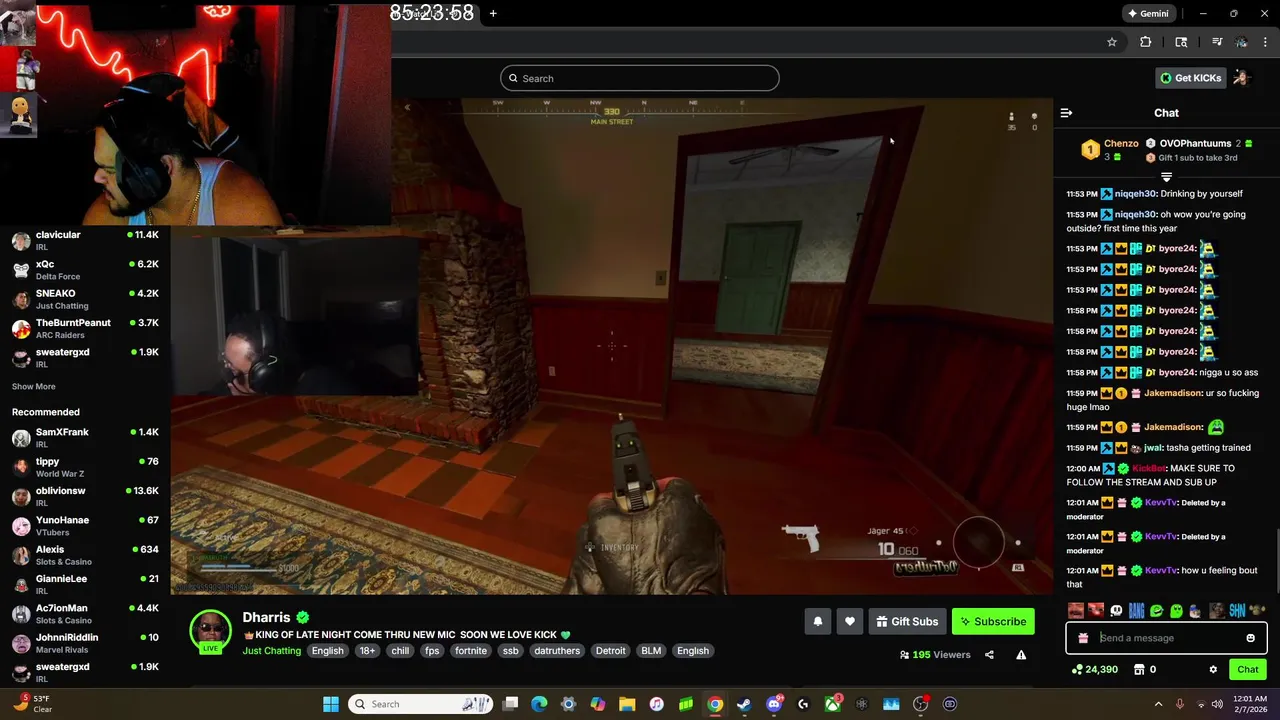
Task: Click the Gift Subs button
Action: (907, 621)
